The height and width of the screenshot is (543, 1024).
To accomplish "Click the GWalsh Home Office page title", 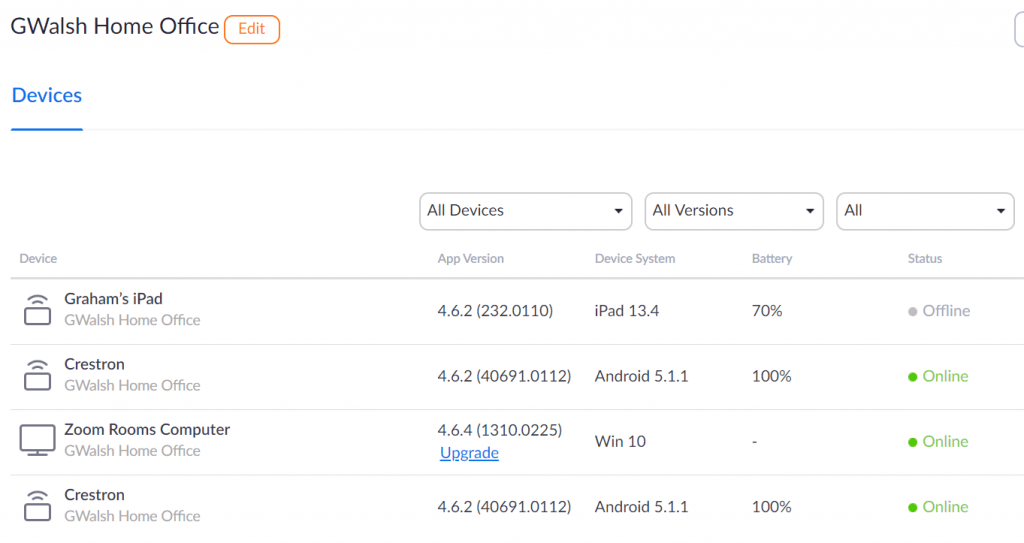I will (x=115, y=27).
